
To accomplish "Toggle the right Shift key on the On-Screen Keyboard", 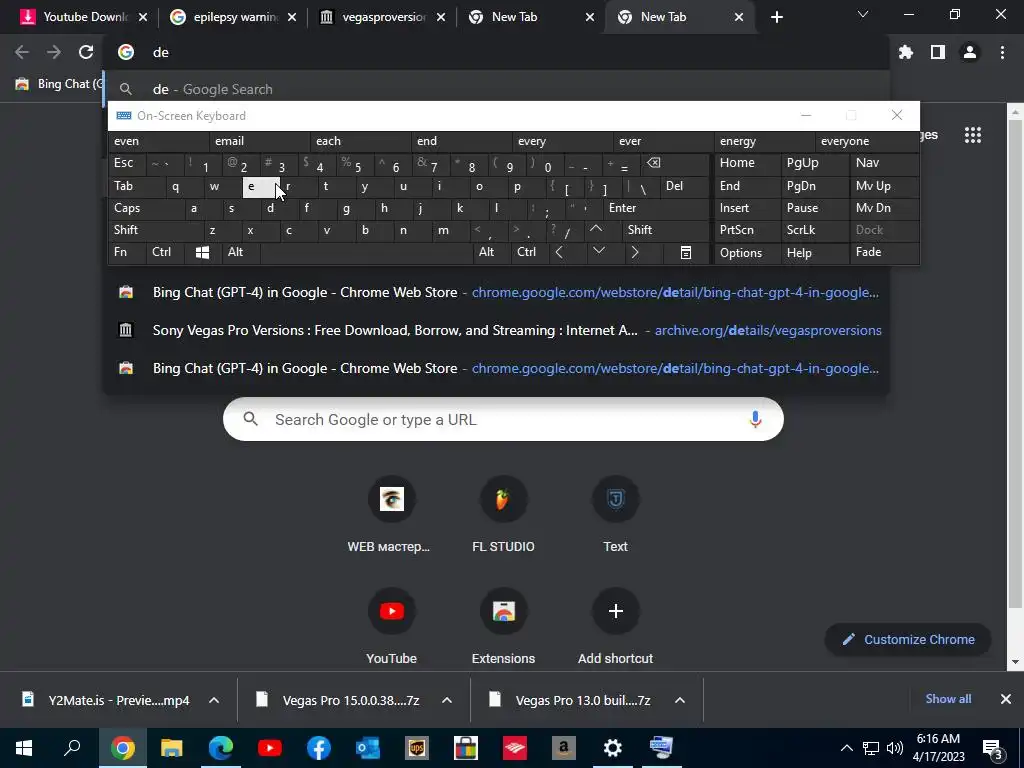I will coord(665,230).
